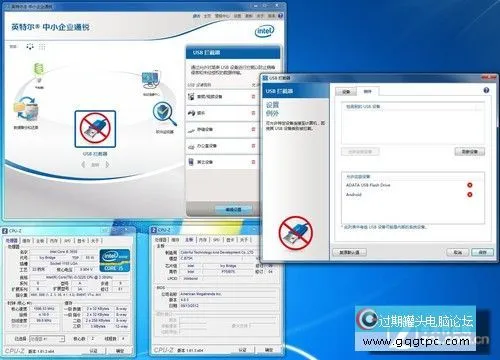Viewport: 500px width, 360px height.
Task: Open SPD tab in right CPU-Z window
Action: click(216, 240)
